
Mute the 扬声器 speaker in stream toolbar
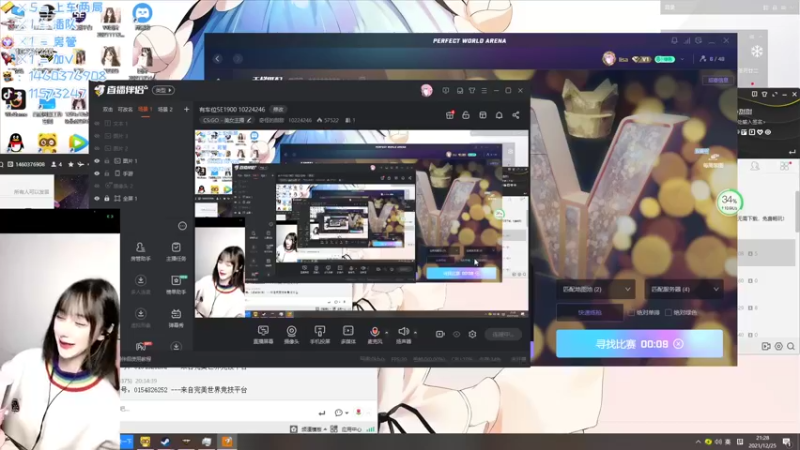[x=404, y=335]
